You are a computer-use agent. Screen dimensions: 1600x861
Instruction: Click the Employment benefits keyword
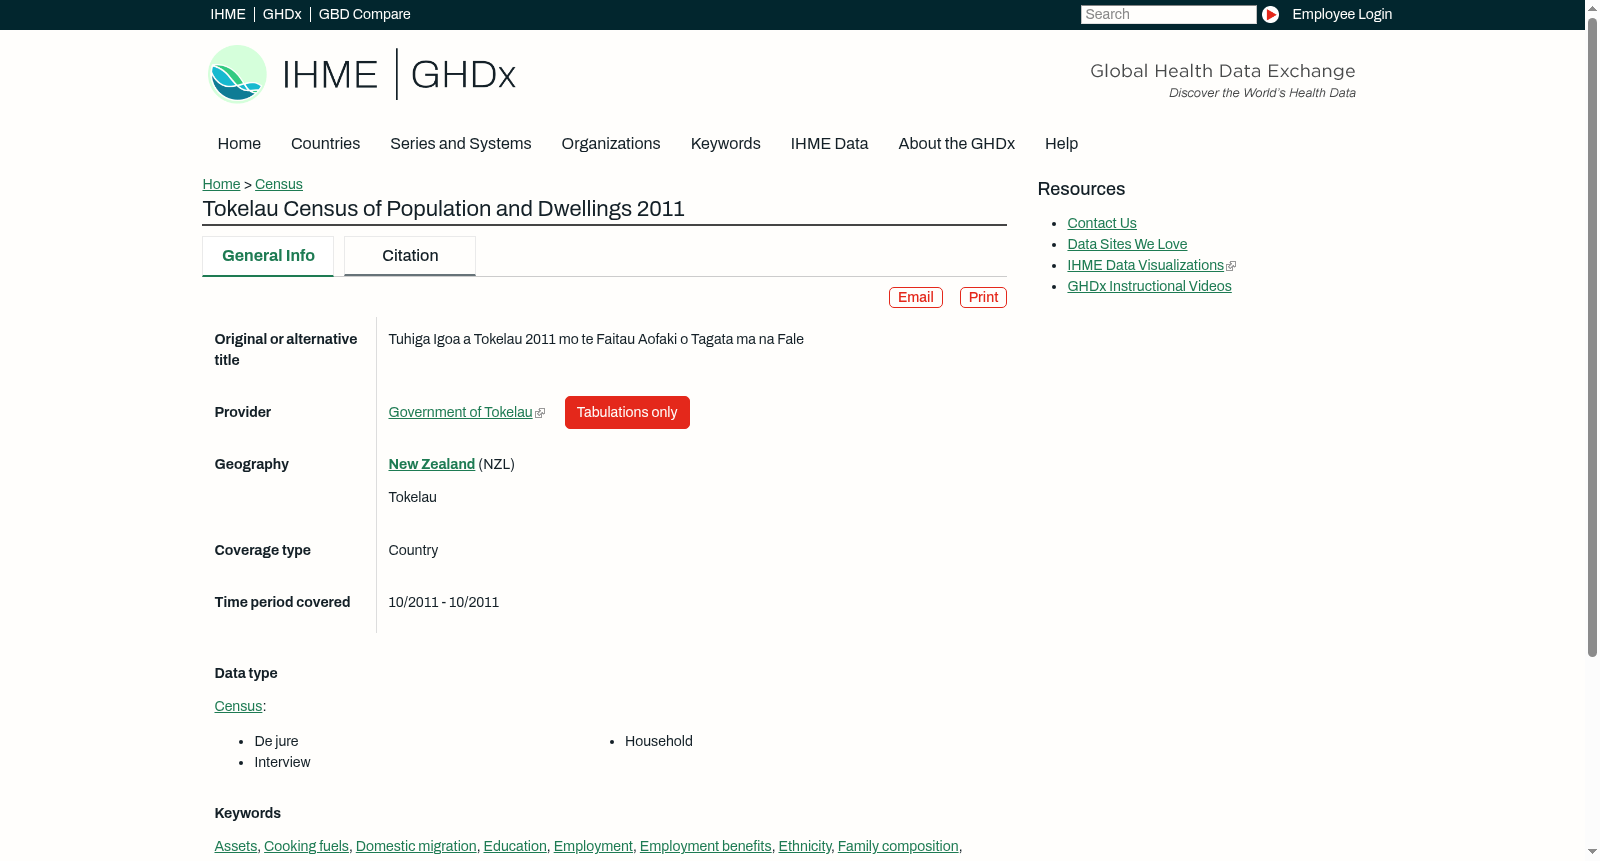click(x=706, y=846)
